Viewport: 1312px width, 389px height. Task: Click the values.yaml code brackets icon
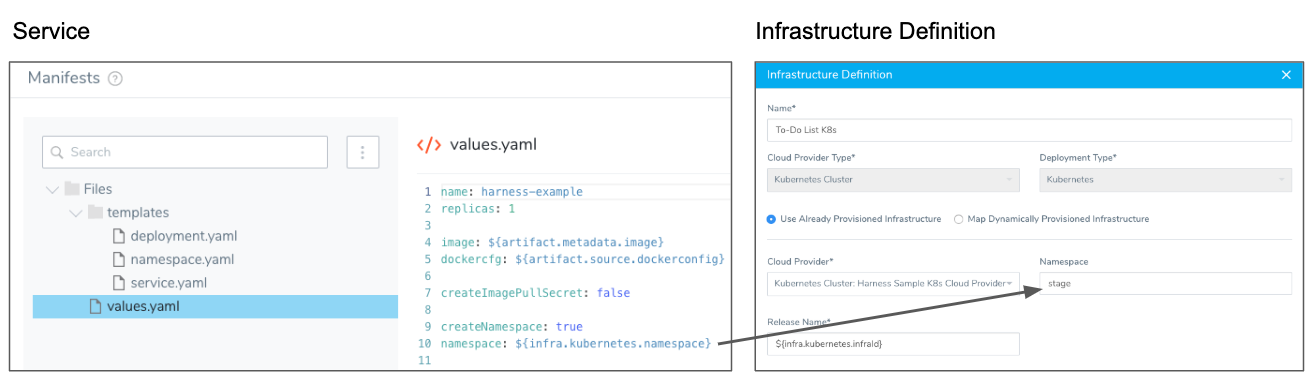428,145
